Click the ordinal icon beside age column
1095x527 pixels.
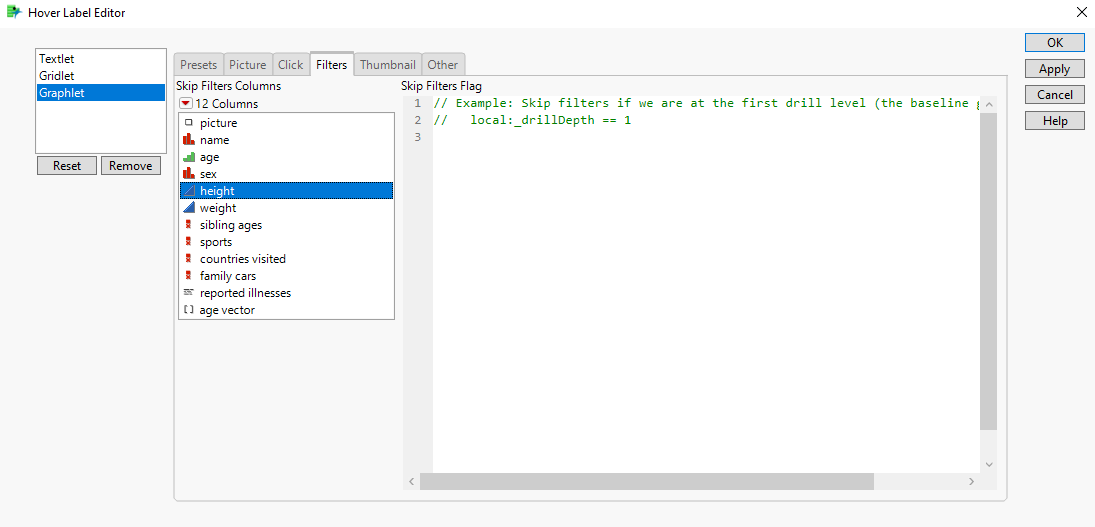(x=188, y=157)
